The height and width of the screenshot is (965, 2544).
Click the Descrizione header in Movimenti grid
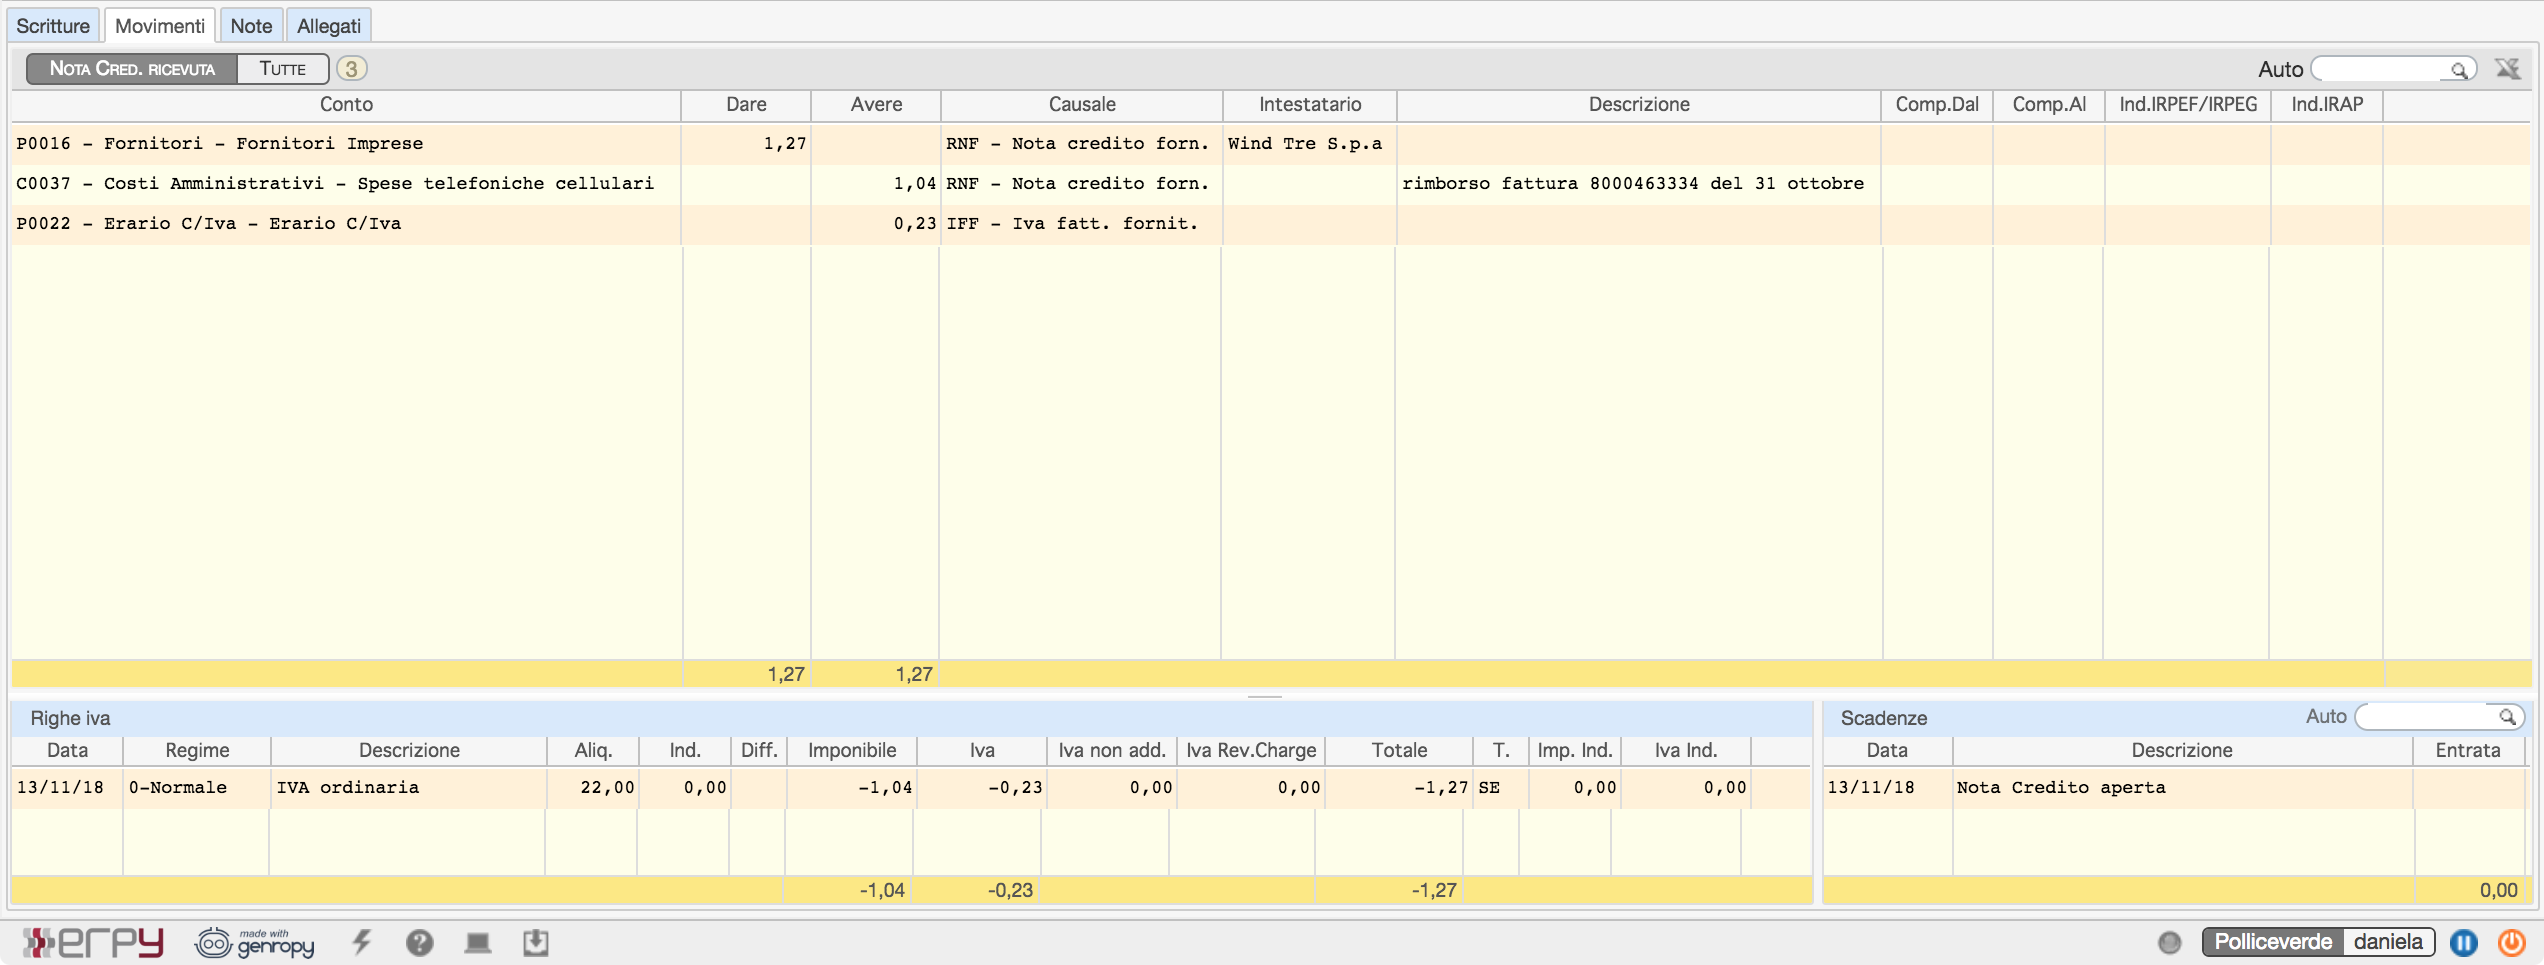[x=1639, y=105]
